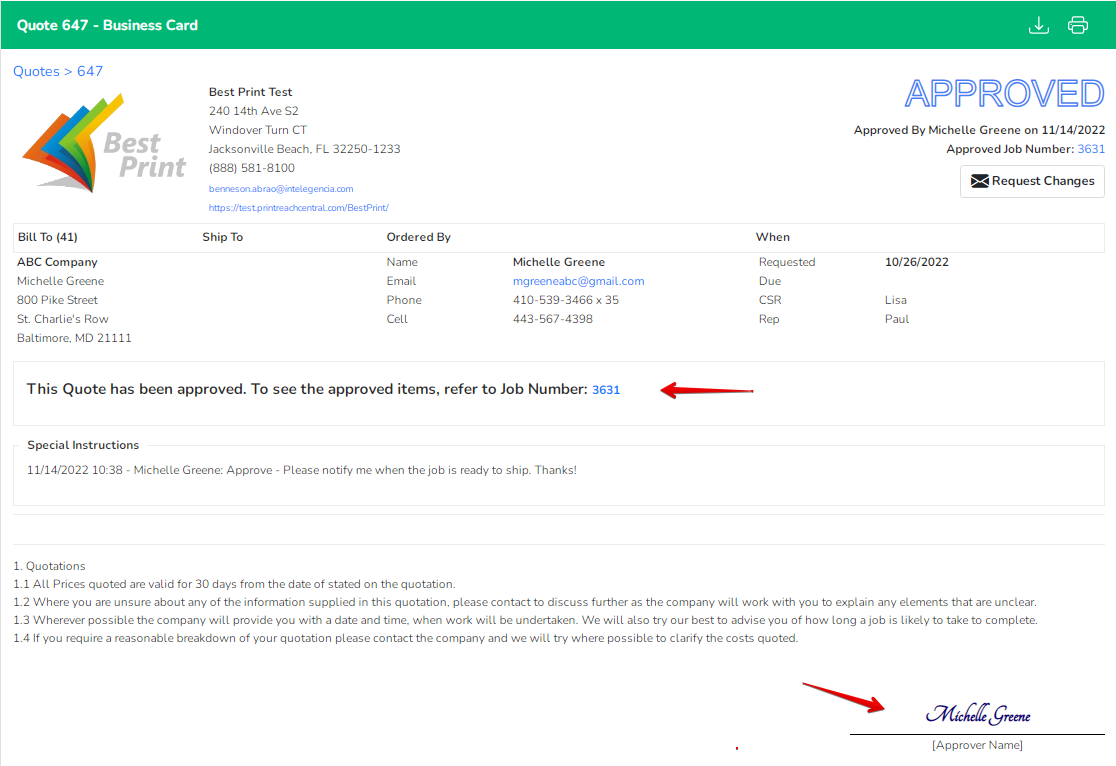1116x766 pixels.
Task: Click the Bill To (41) column header
Action: (x=48, y=237)
